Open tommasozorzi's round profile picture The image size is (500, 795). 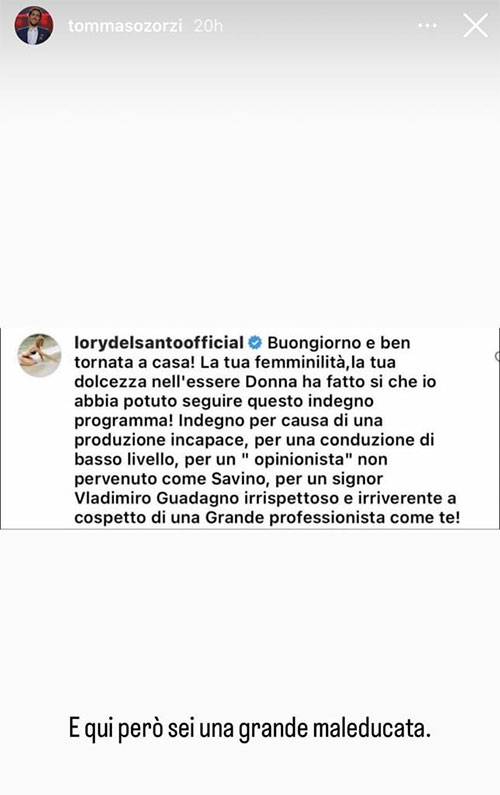(33, 25)
